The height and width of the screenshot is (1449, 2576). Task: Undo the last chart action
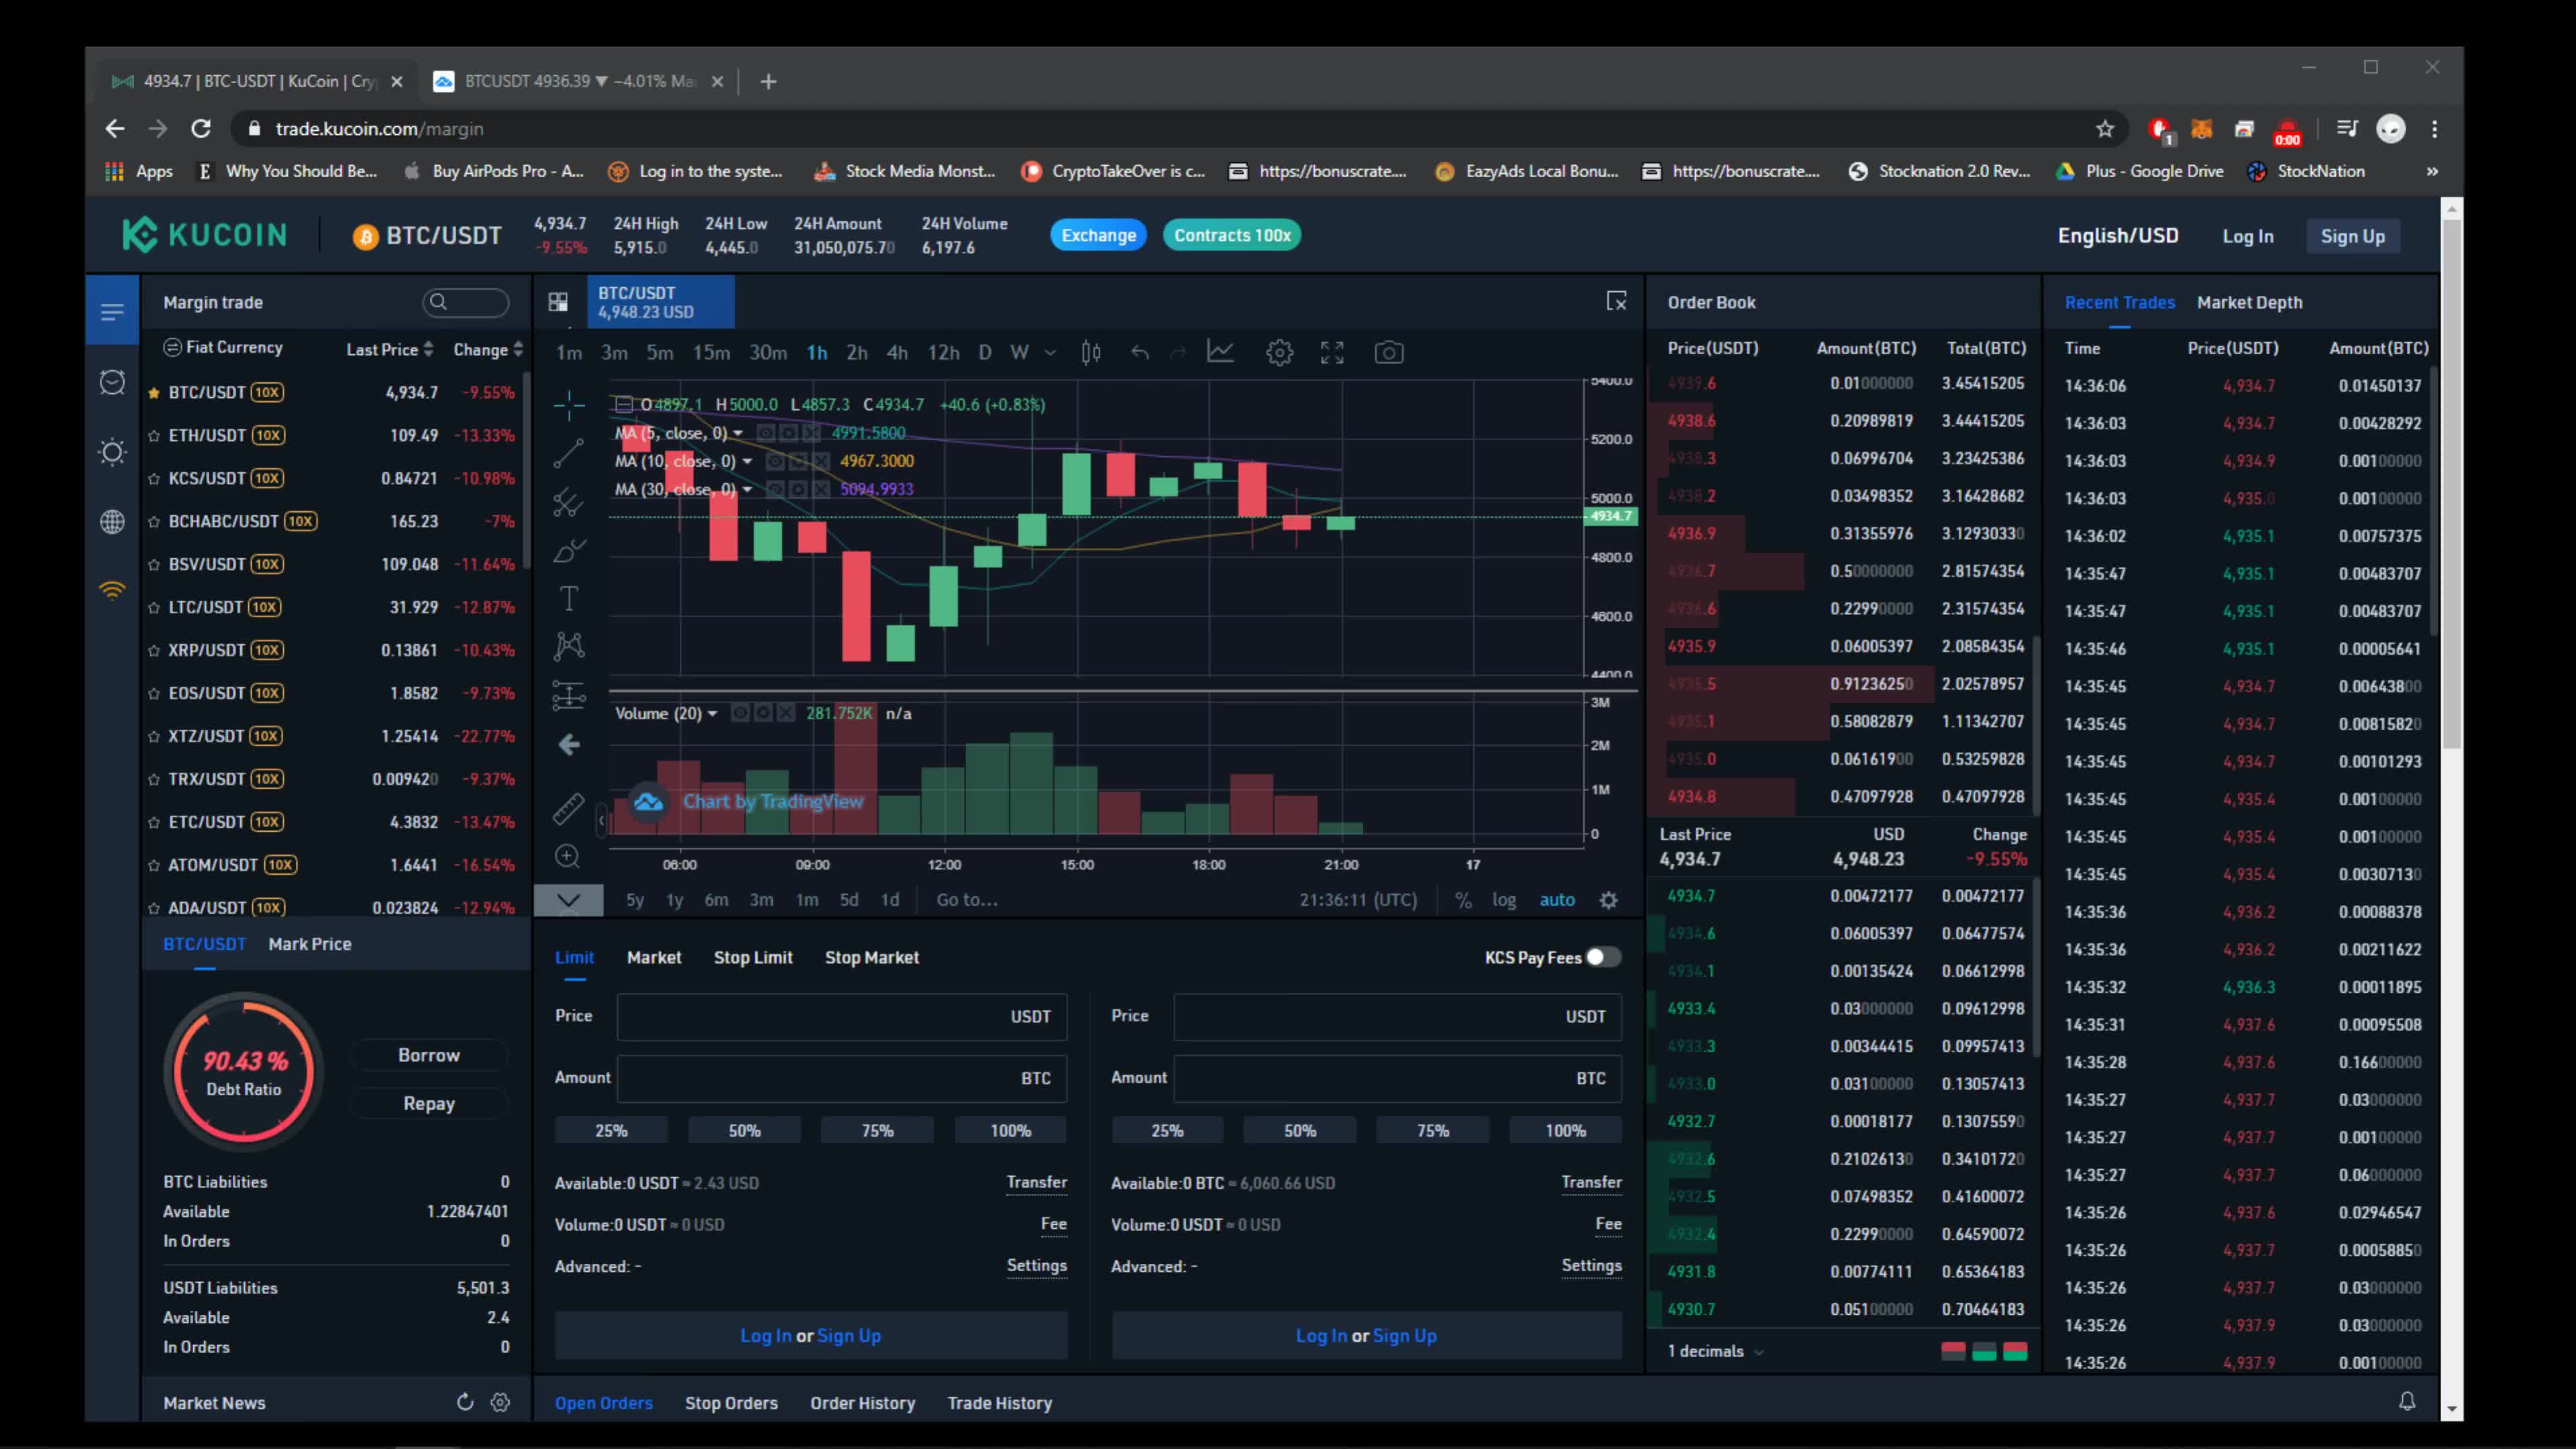coord(1139,352)
